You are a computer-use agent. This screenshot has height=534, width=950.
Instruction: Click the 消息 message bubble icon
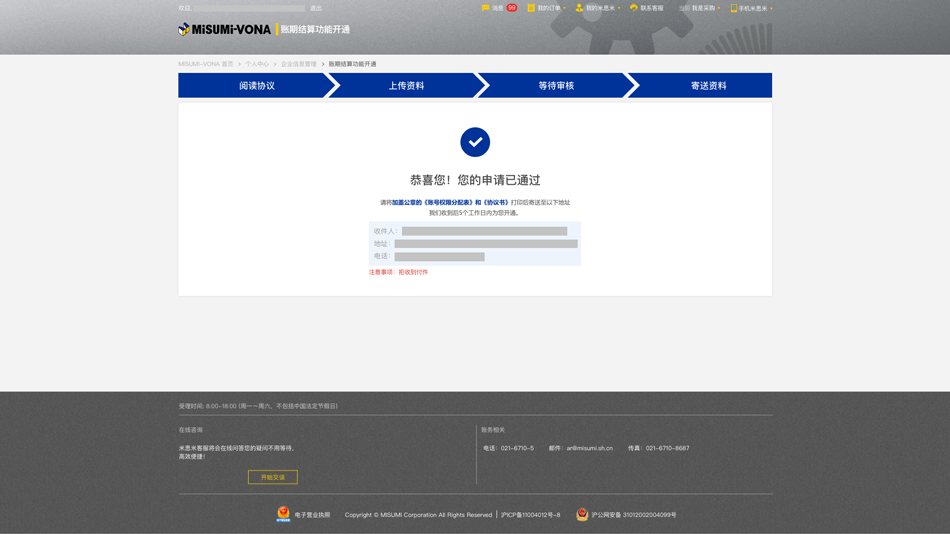(x=486, y=8)
